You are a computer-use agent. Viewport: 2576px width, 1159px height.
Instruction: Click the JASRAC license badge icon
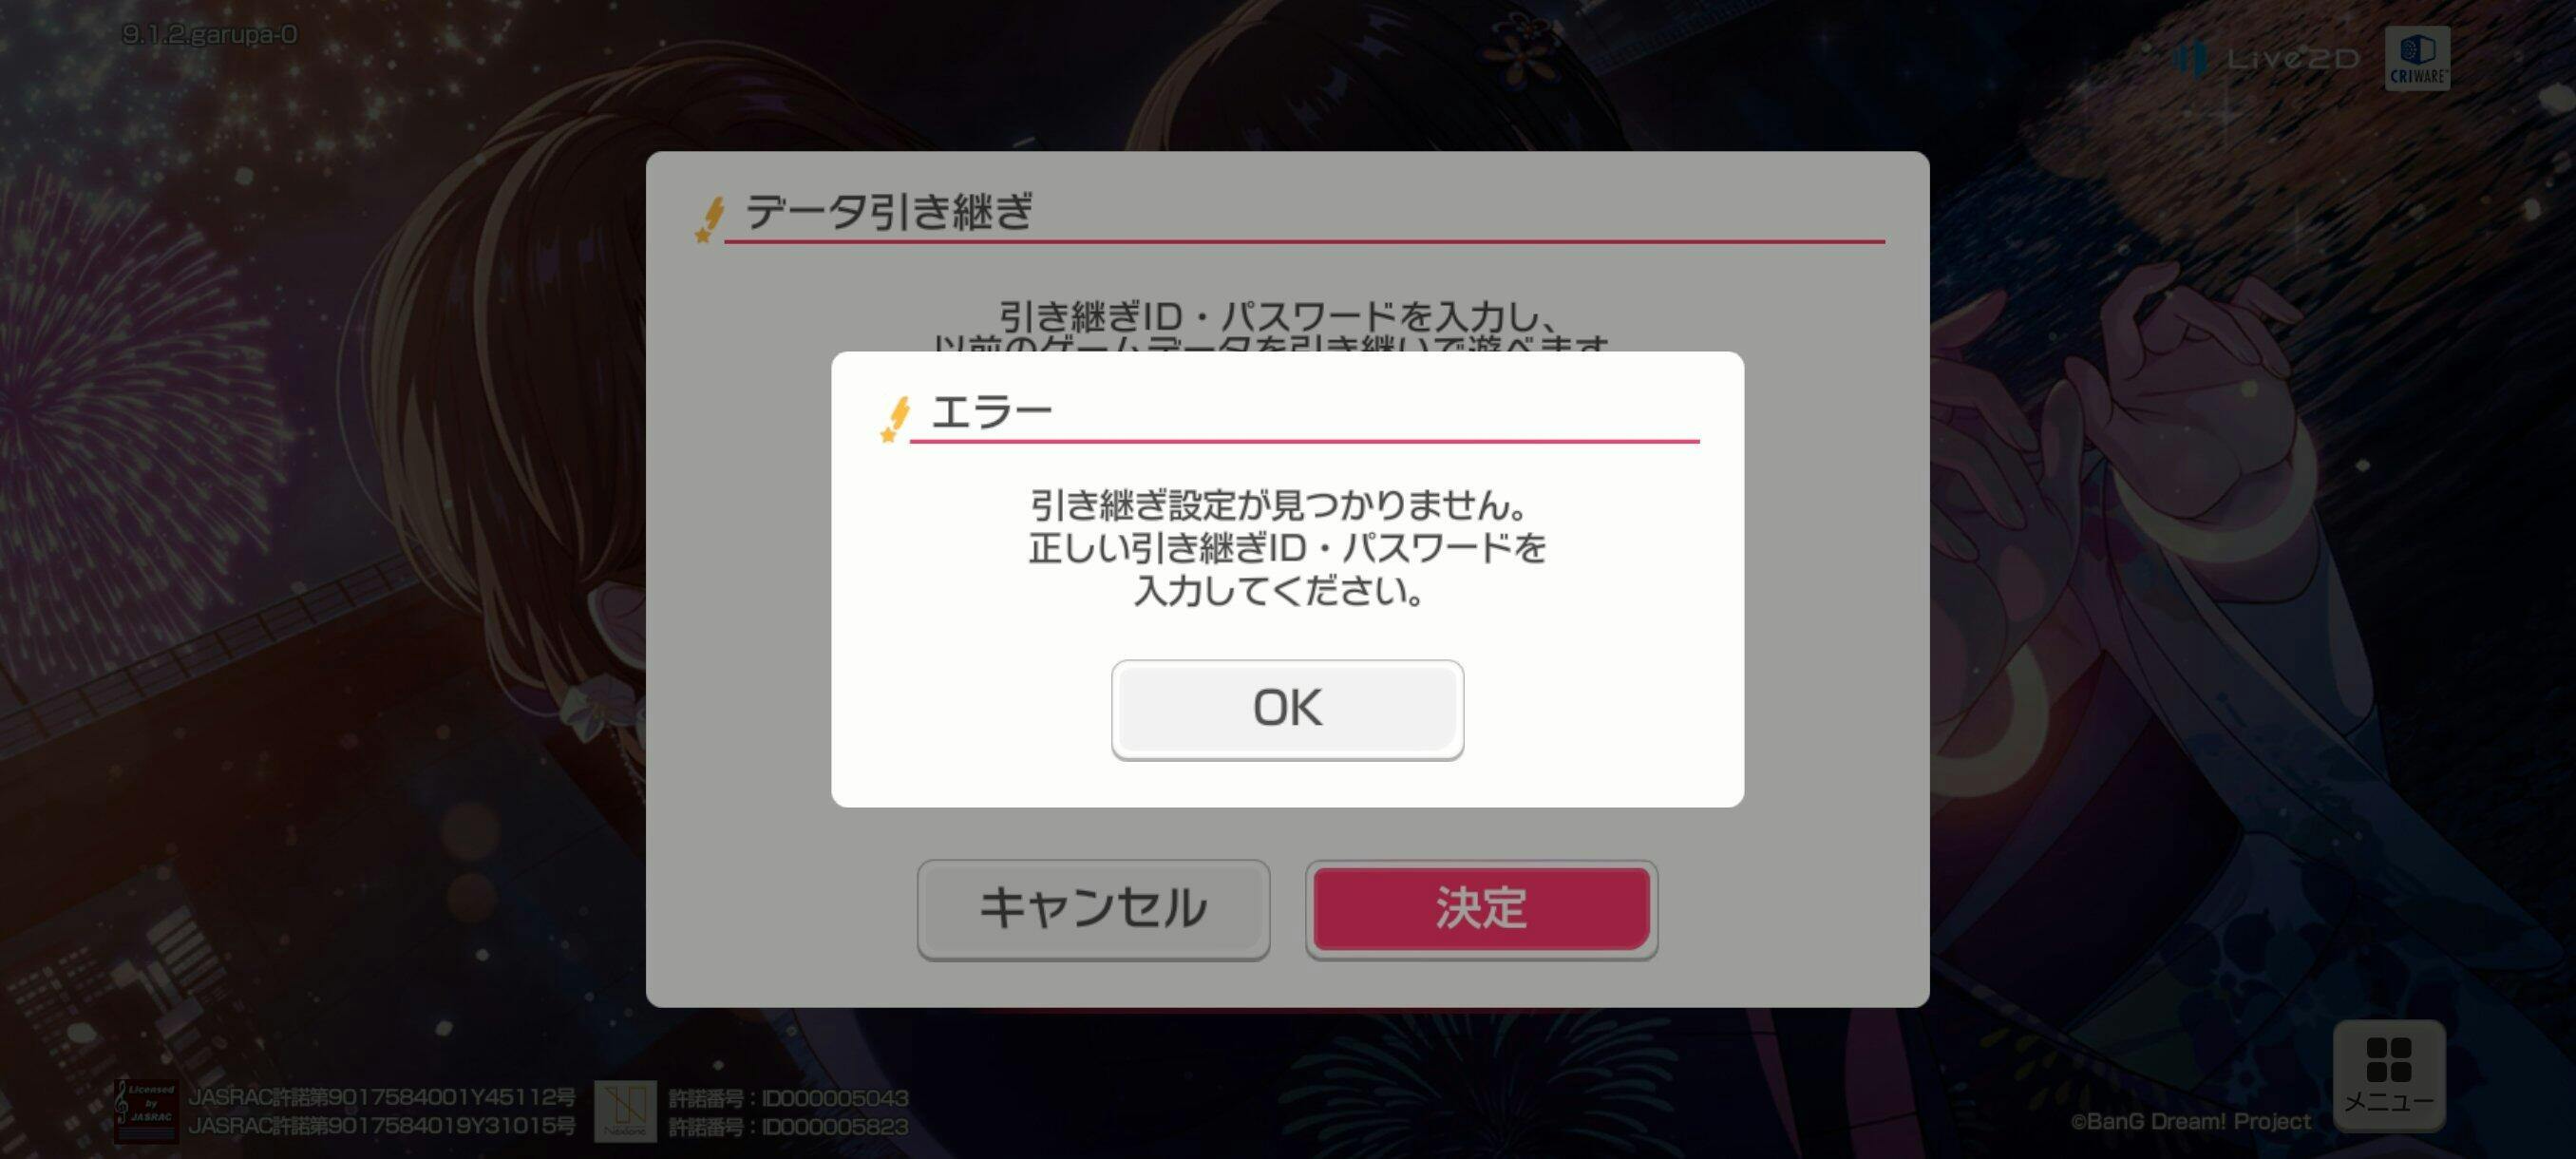point(146,1111)
